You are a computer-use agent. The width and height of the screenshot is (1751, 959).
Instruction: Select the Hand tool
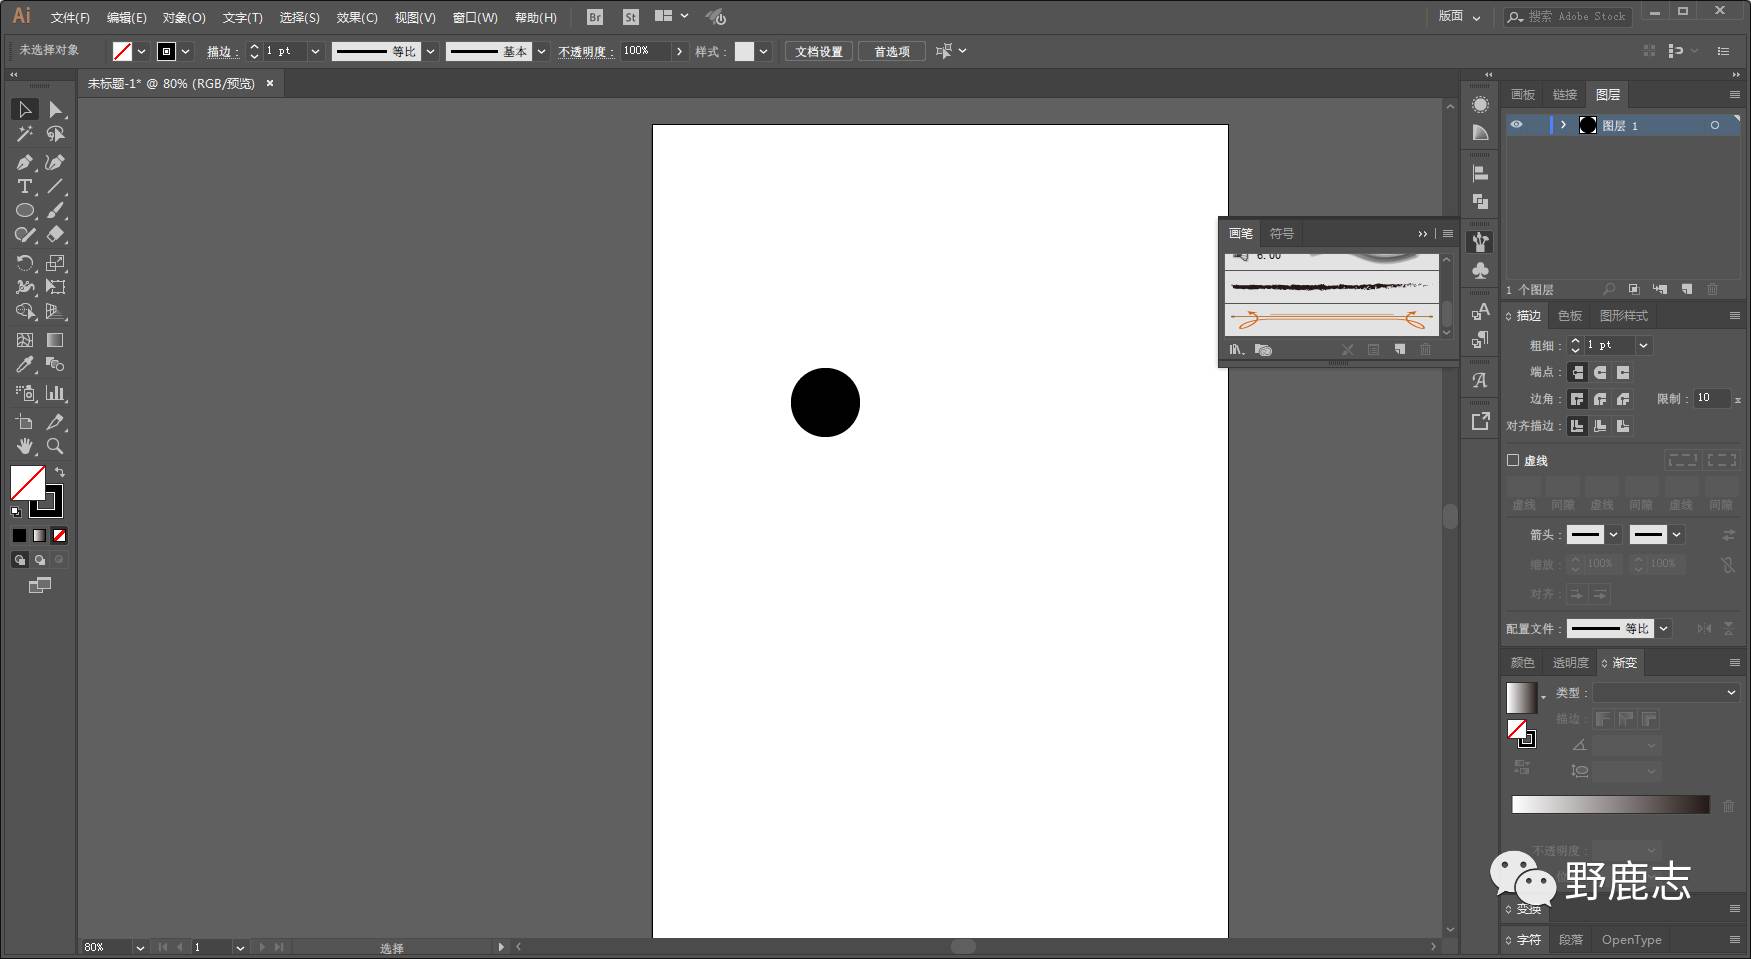(24, 447)
